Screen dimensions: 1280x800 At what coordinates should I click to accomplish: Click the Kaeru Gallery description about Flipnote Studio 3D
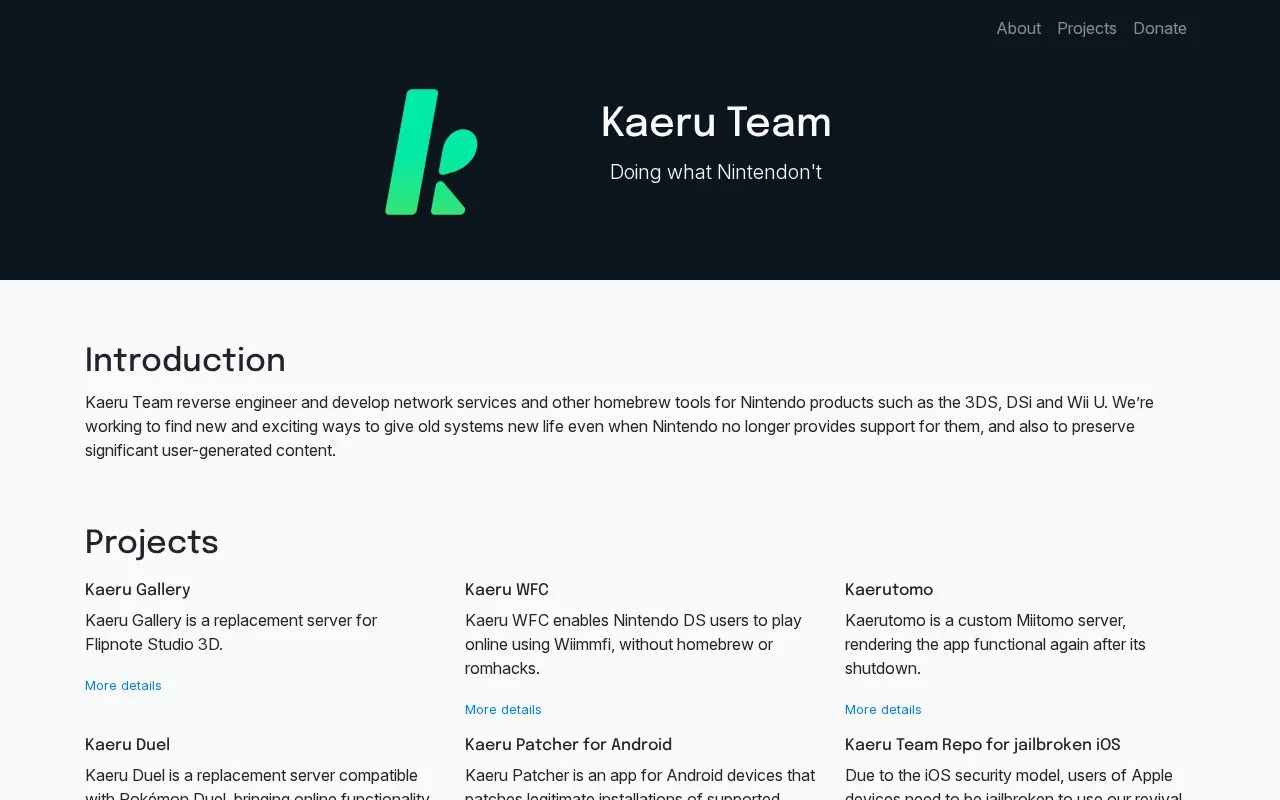pos(231,632)
